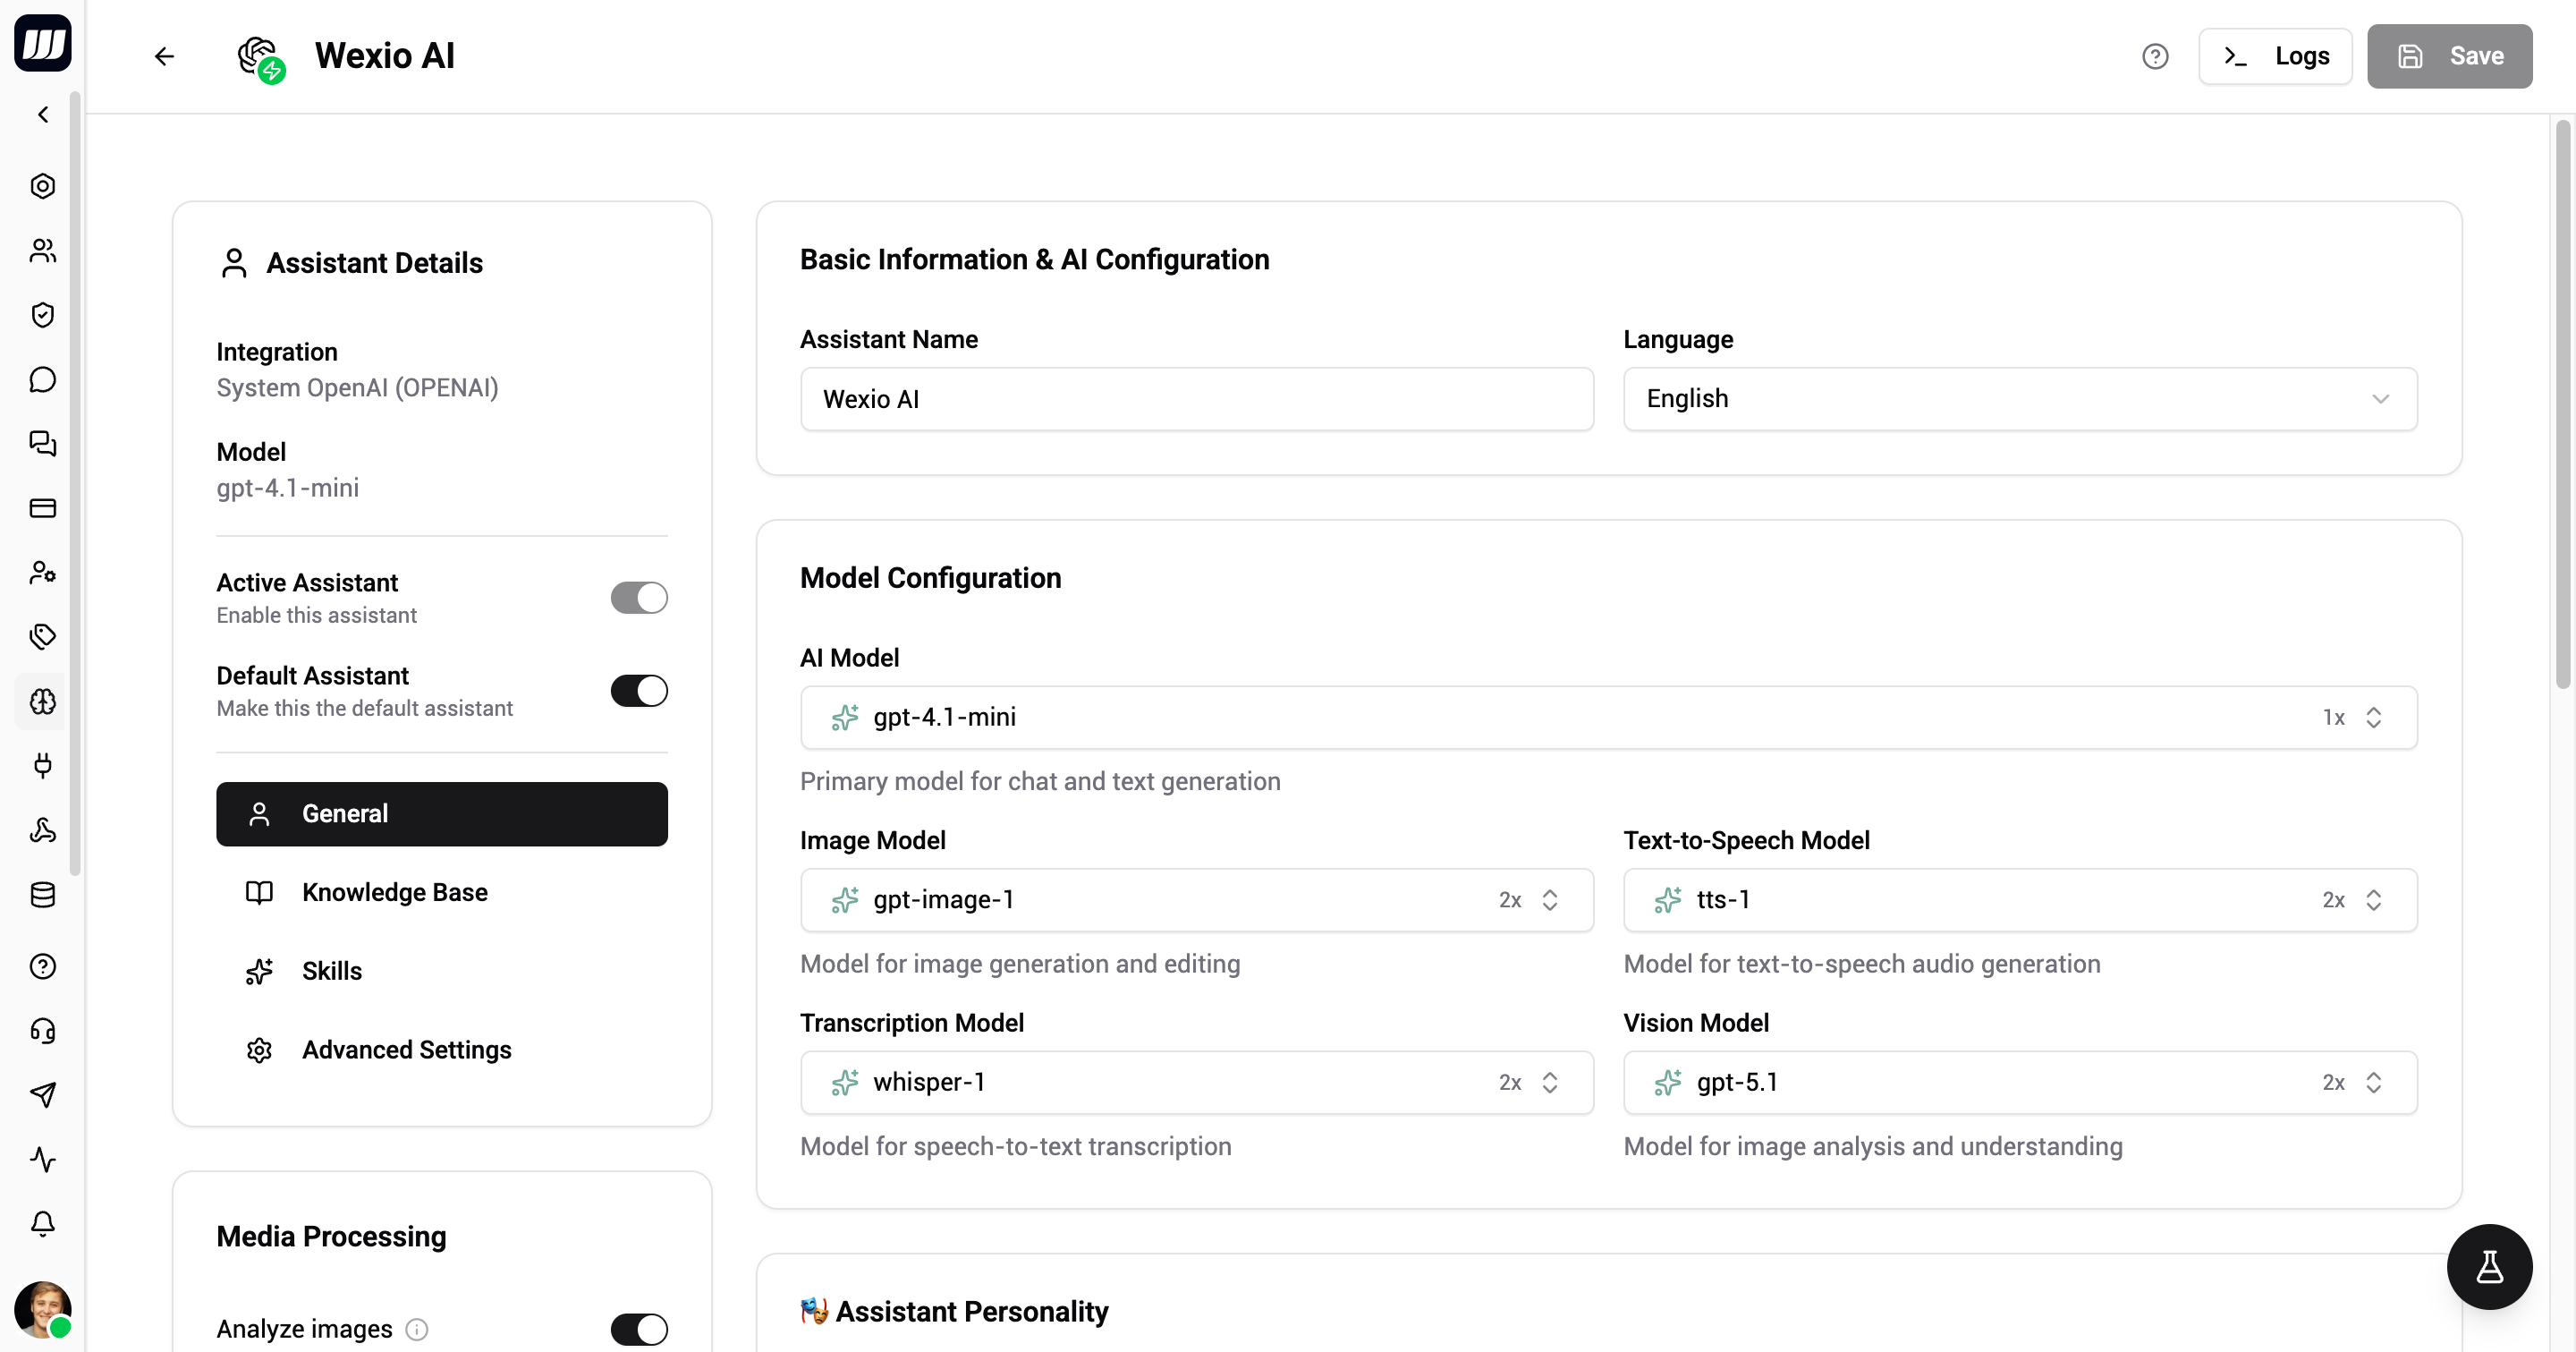Toggle the Default Assistant switch
2576x1352 pixels.
(x=639, y=691)
